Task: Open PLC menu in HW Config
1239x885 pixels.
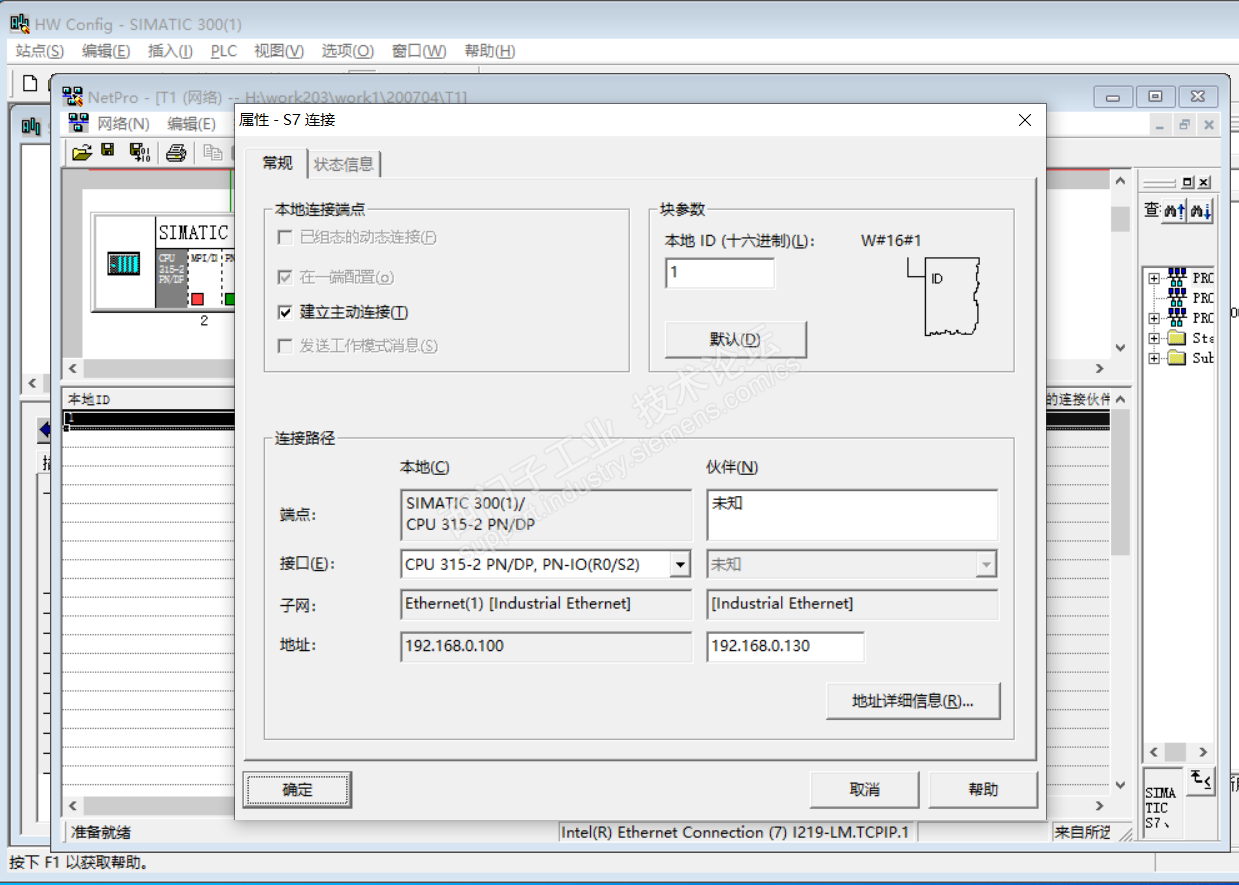Action: click(x=223, y=51)
